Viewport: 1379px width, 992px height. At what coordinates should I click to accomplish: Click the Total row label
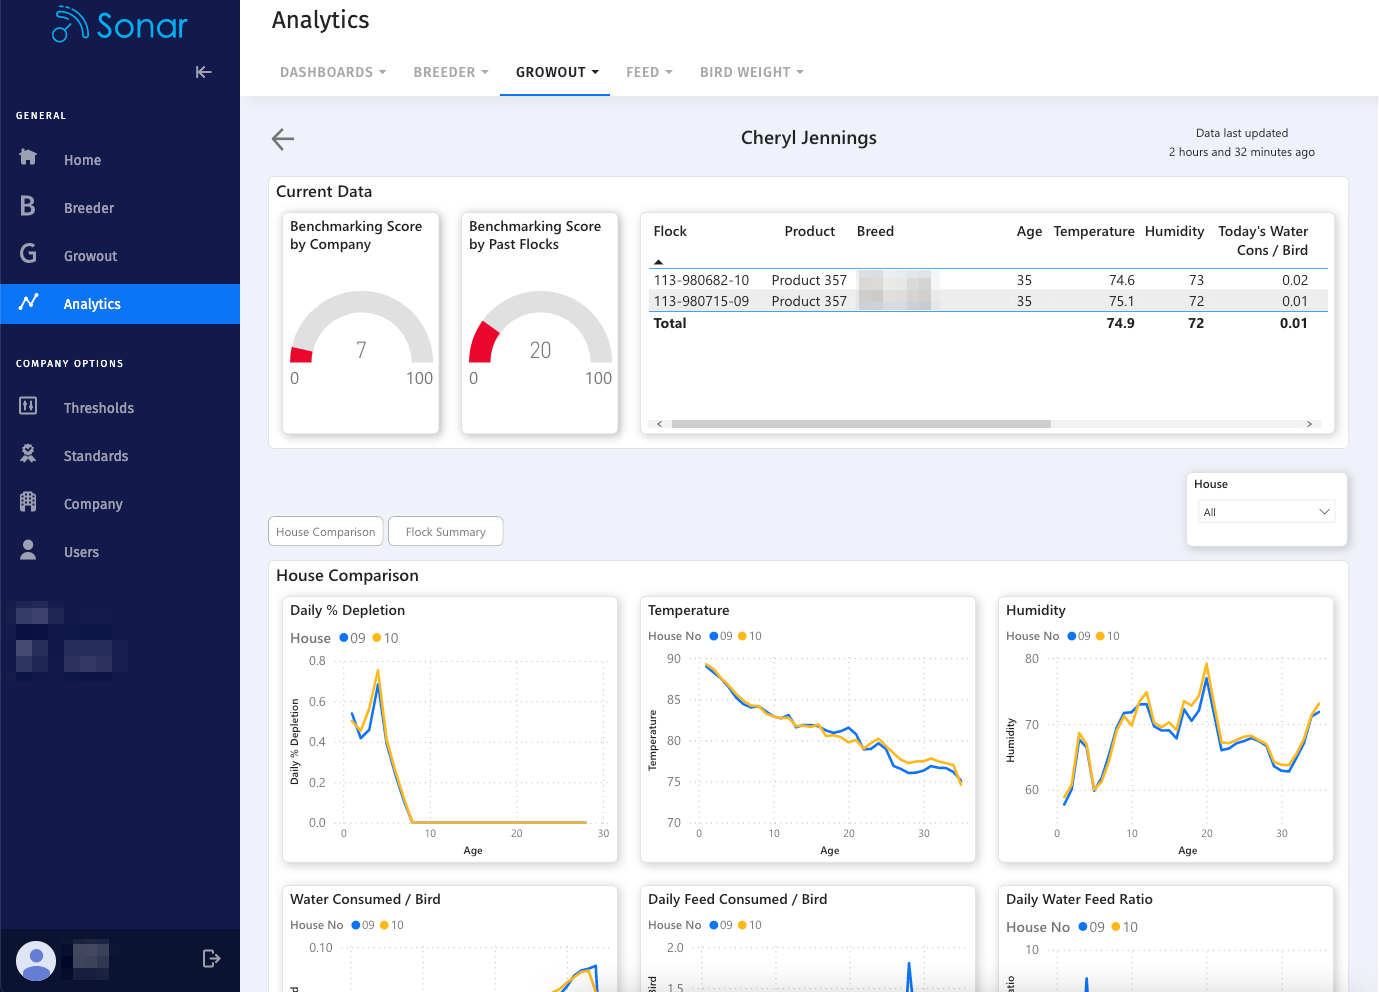click(670, 323)
